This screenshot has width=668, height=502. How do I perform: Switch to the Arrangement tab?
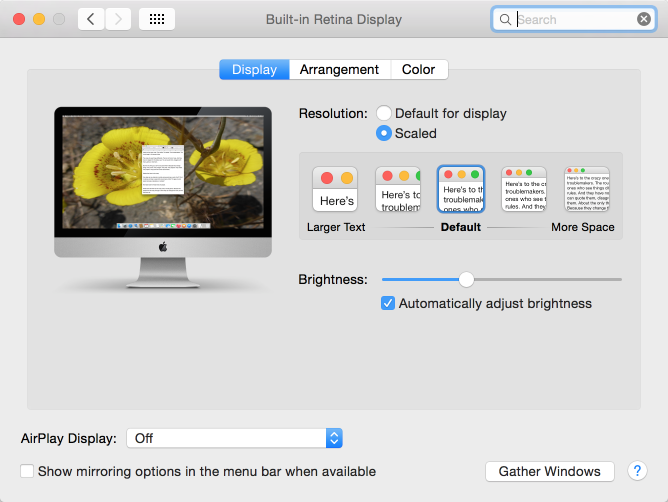(340, 69)
